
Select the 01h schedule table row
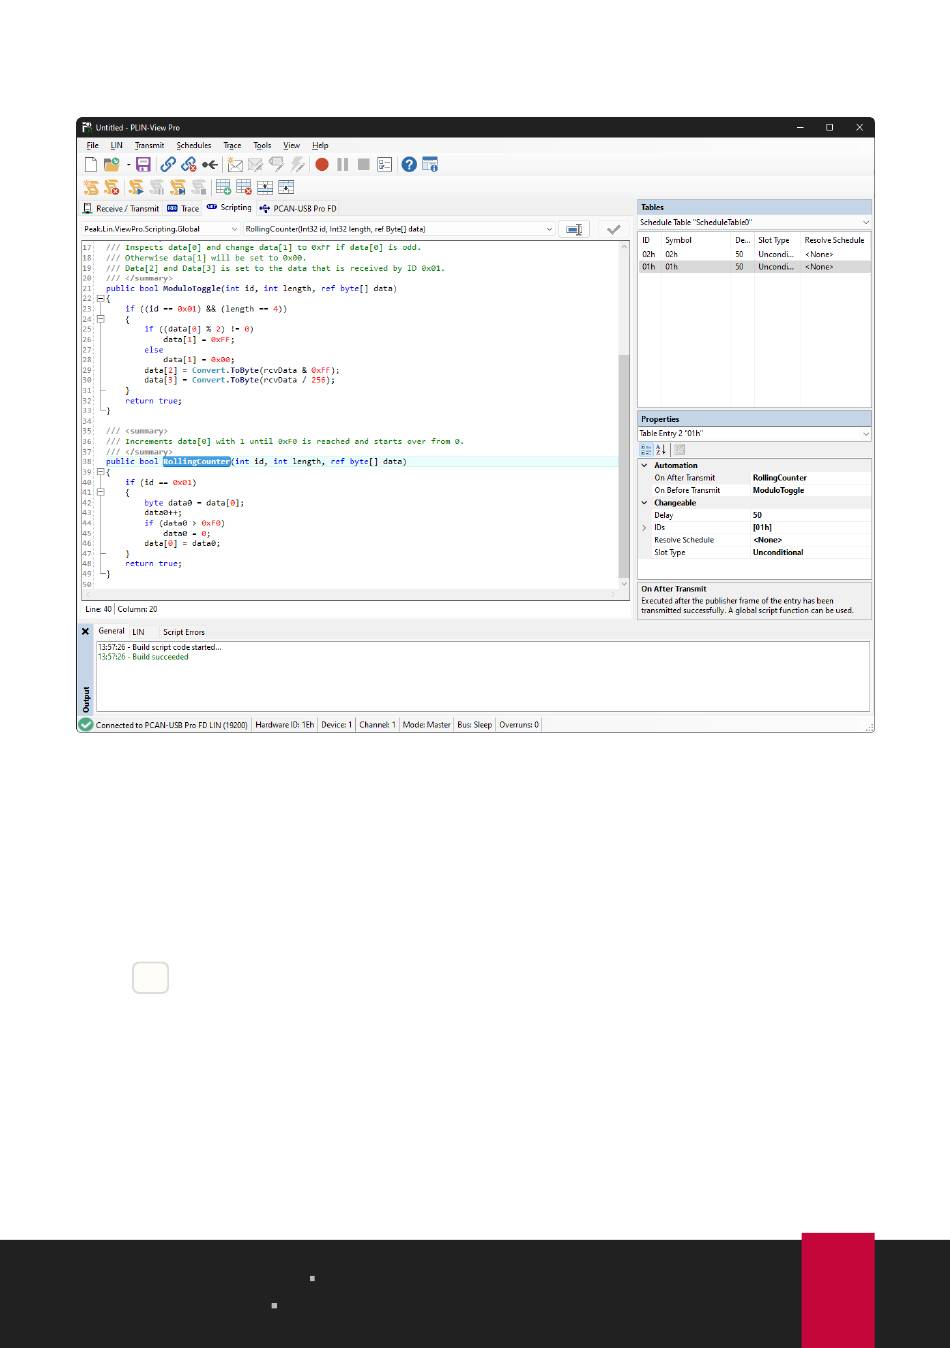[754, 267]
